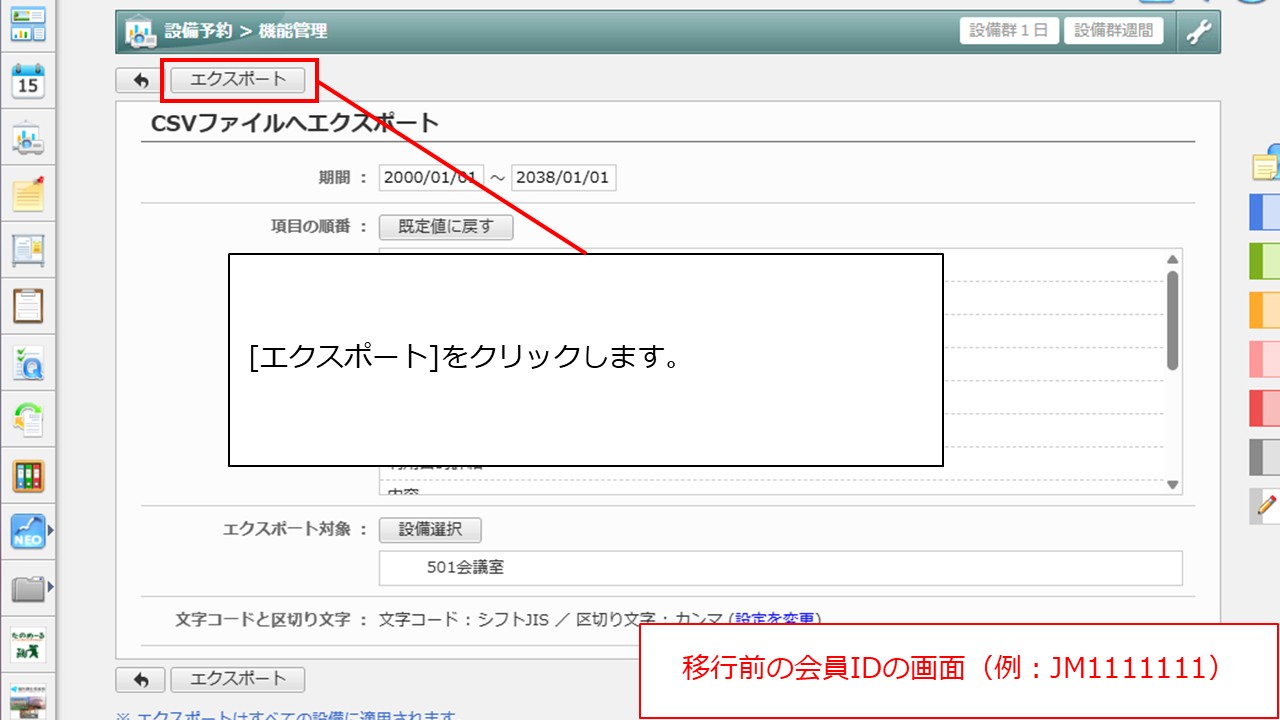The width and height of the screenshot is (1280, 720).
Task: Open the yellow sticky note icon in sidebar
Action: [x=28, y=193]
